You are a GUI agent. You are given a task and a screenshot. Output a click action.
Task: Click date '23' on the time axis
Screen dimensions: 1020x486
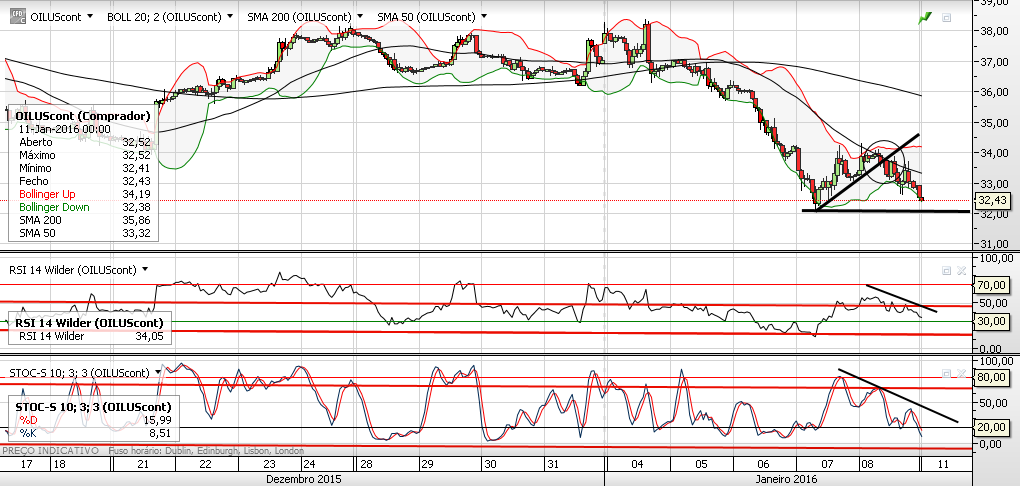click(269, 465)
